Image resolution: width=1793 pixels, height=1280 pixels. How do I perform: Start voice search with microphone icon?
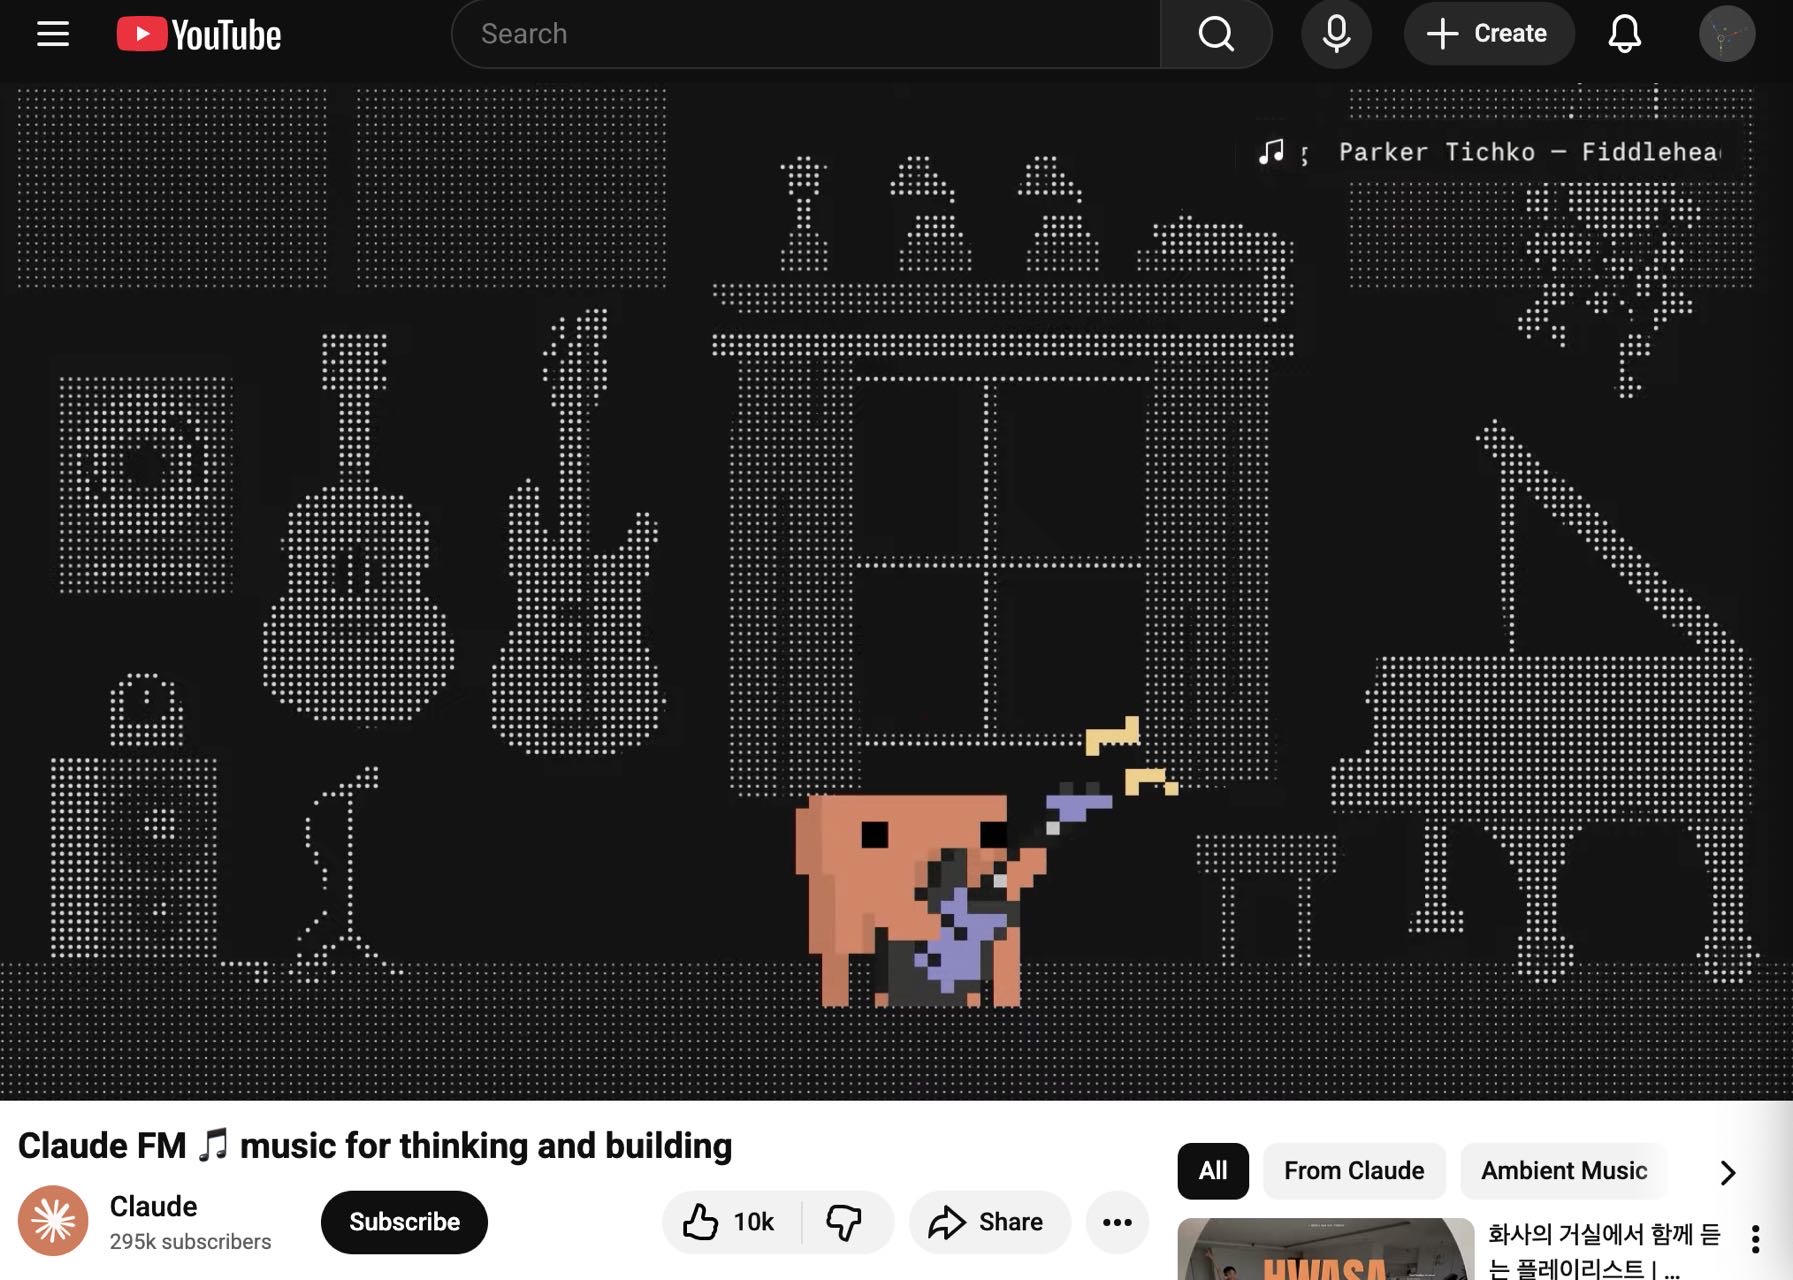(x=1336, y=34)
